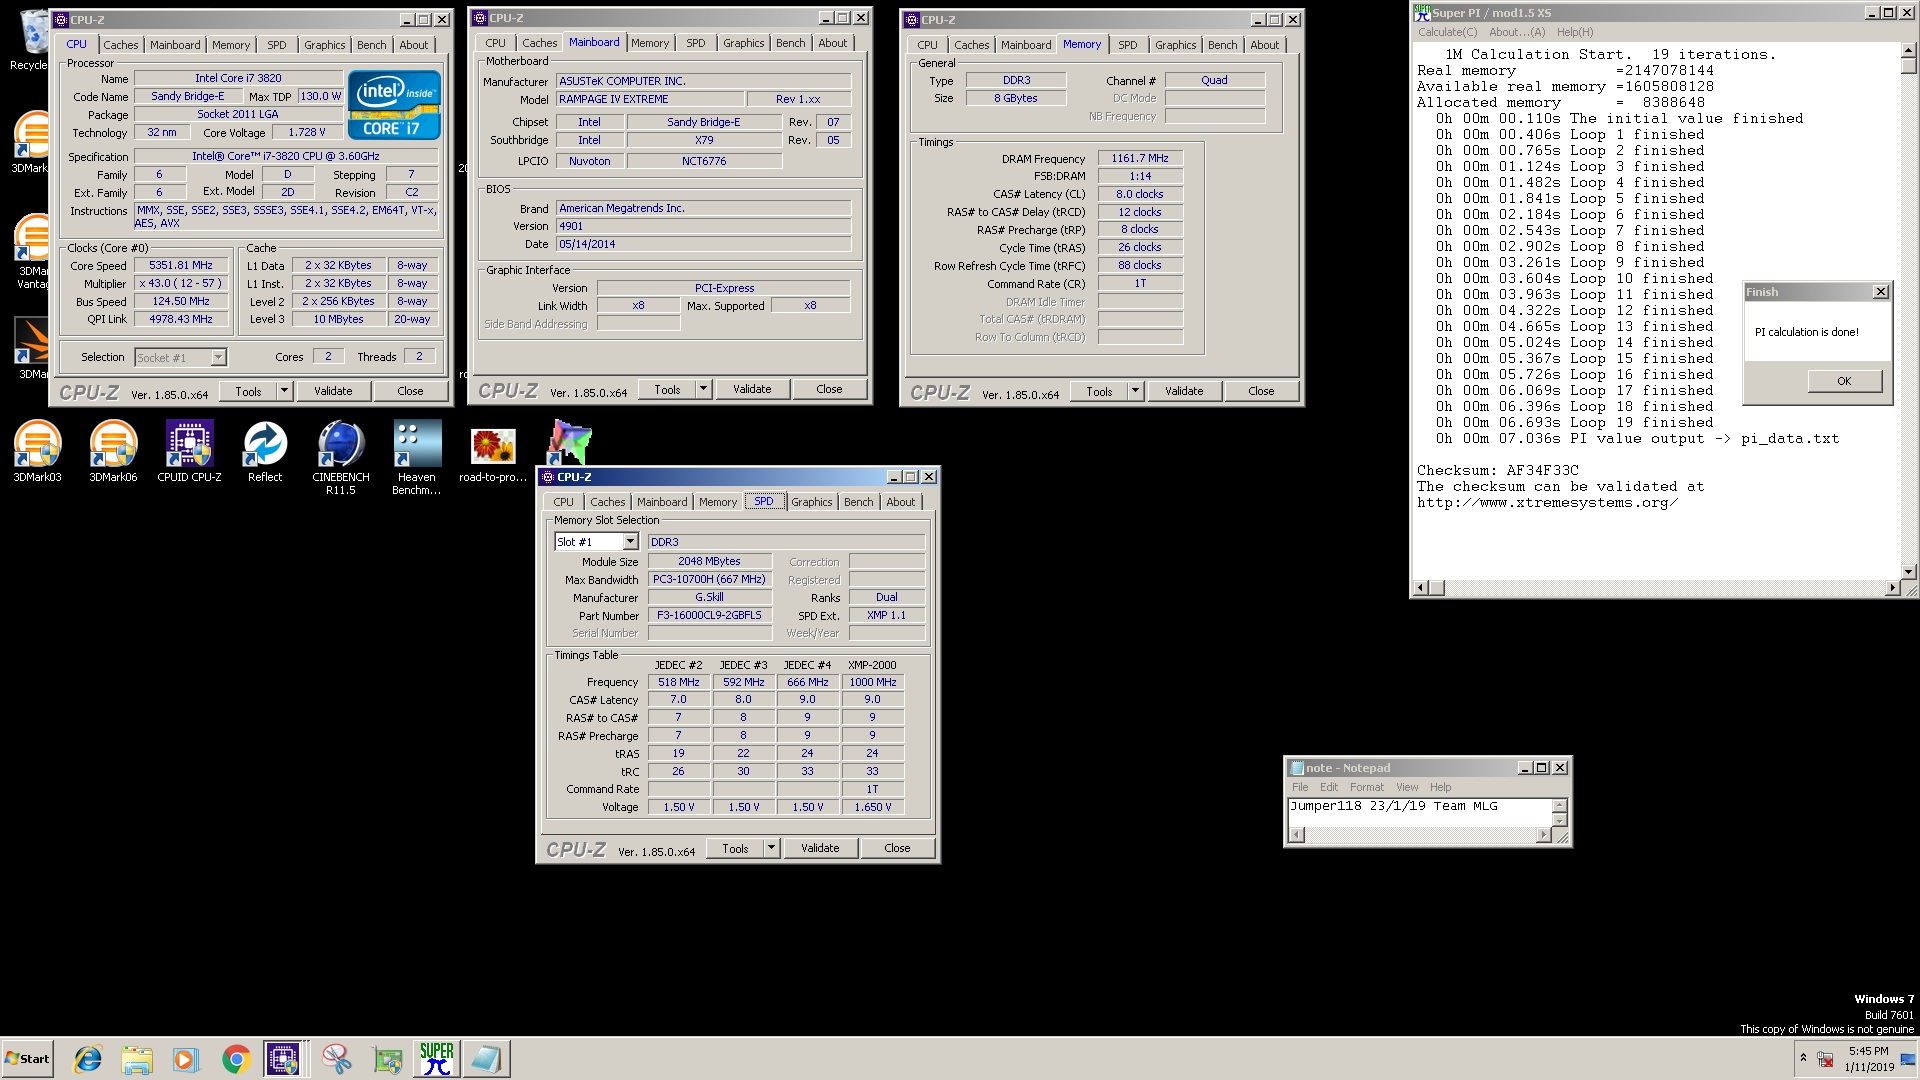Click the GPU-Z taskbar icon

pyautogui.click(x=387, y=1059)
